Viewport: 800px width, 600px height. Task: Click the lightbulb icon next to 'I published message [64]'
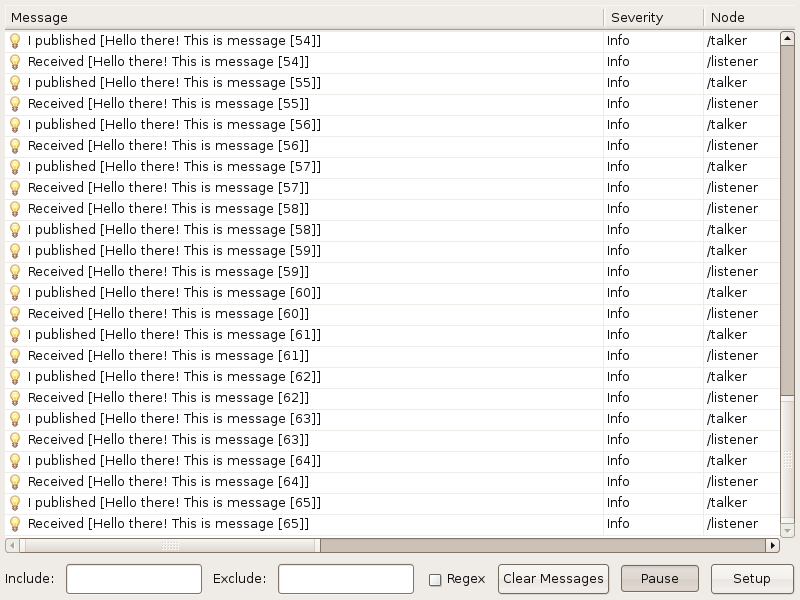pos(15,461)
